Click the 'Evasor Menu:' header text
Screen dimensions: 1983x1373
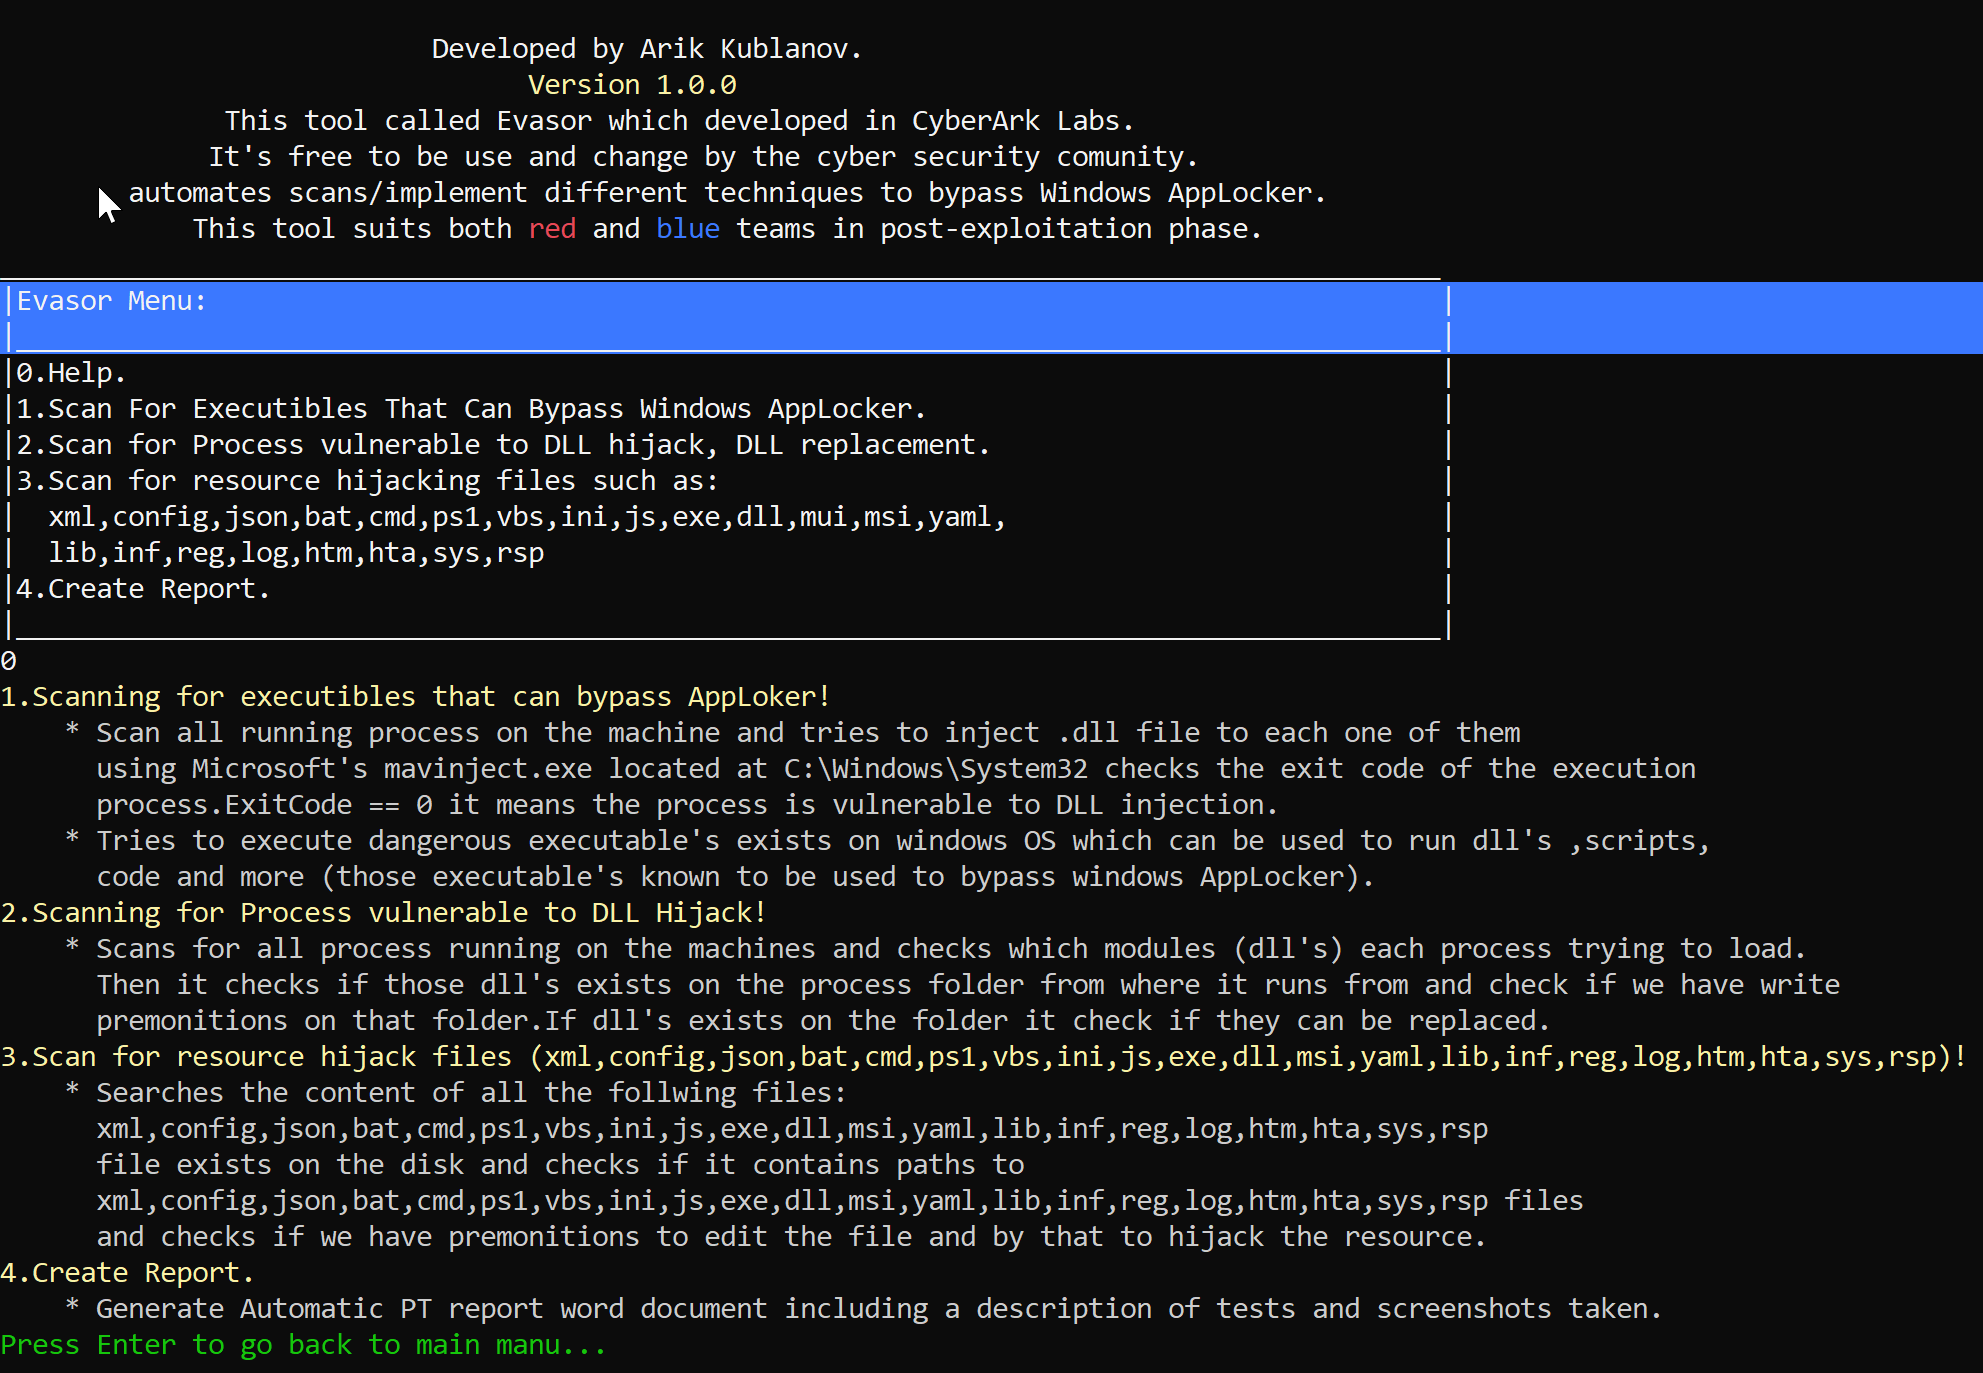click(112, 301)
